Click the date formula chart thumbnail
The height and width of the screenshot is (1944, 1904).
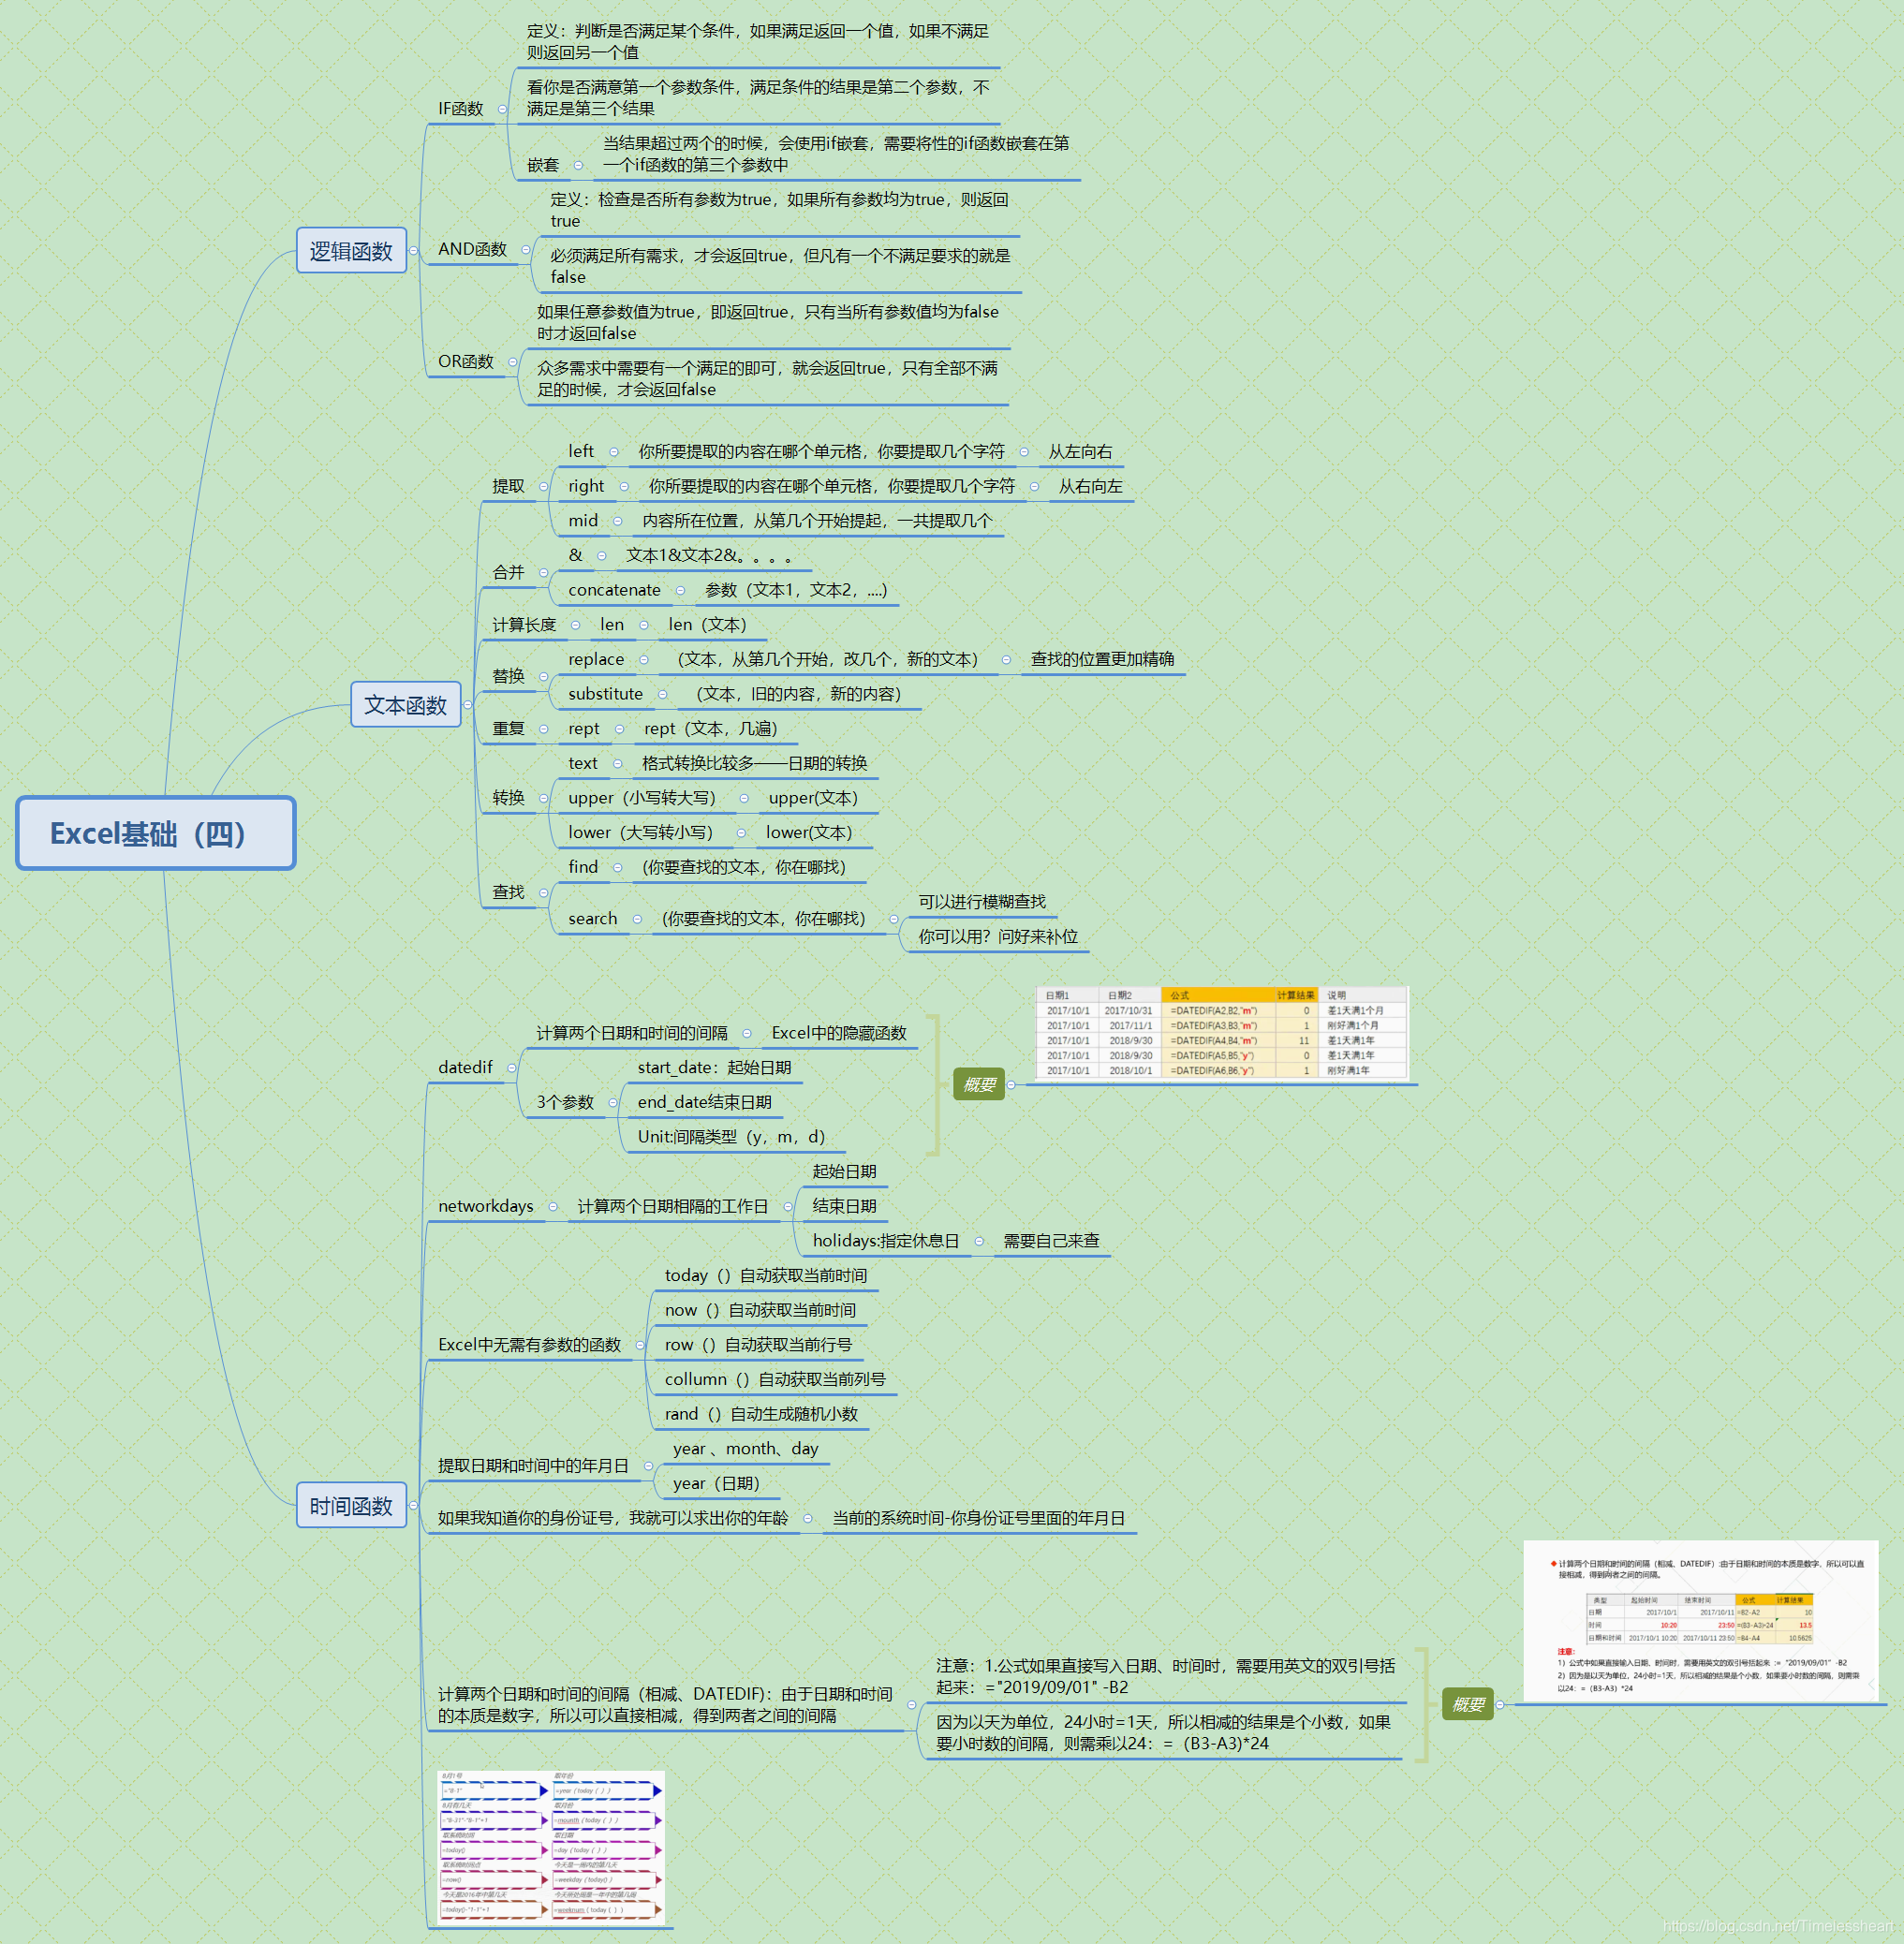pyautogui.click(x=551, y=1847)
